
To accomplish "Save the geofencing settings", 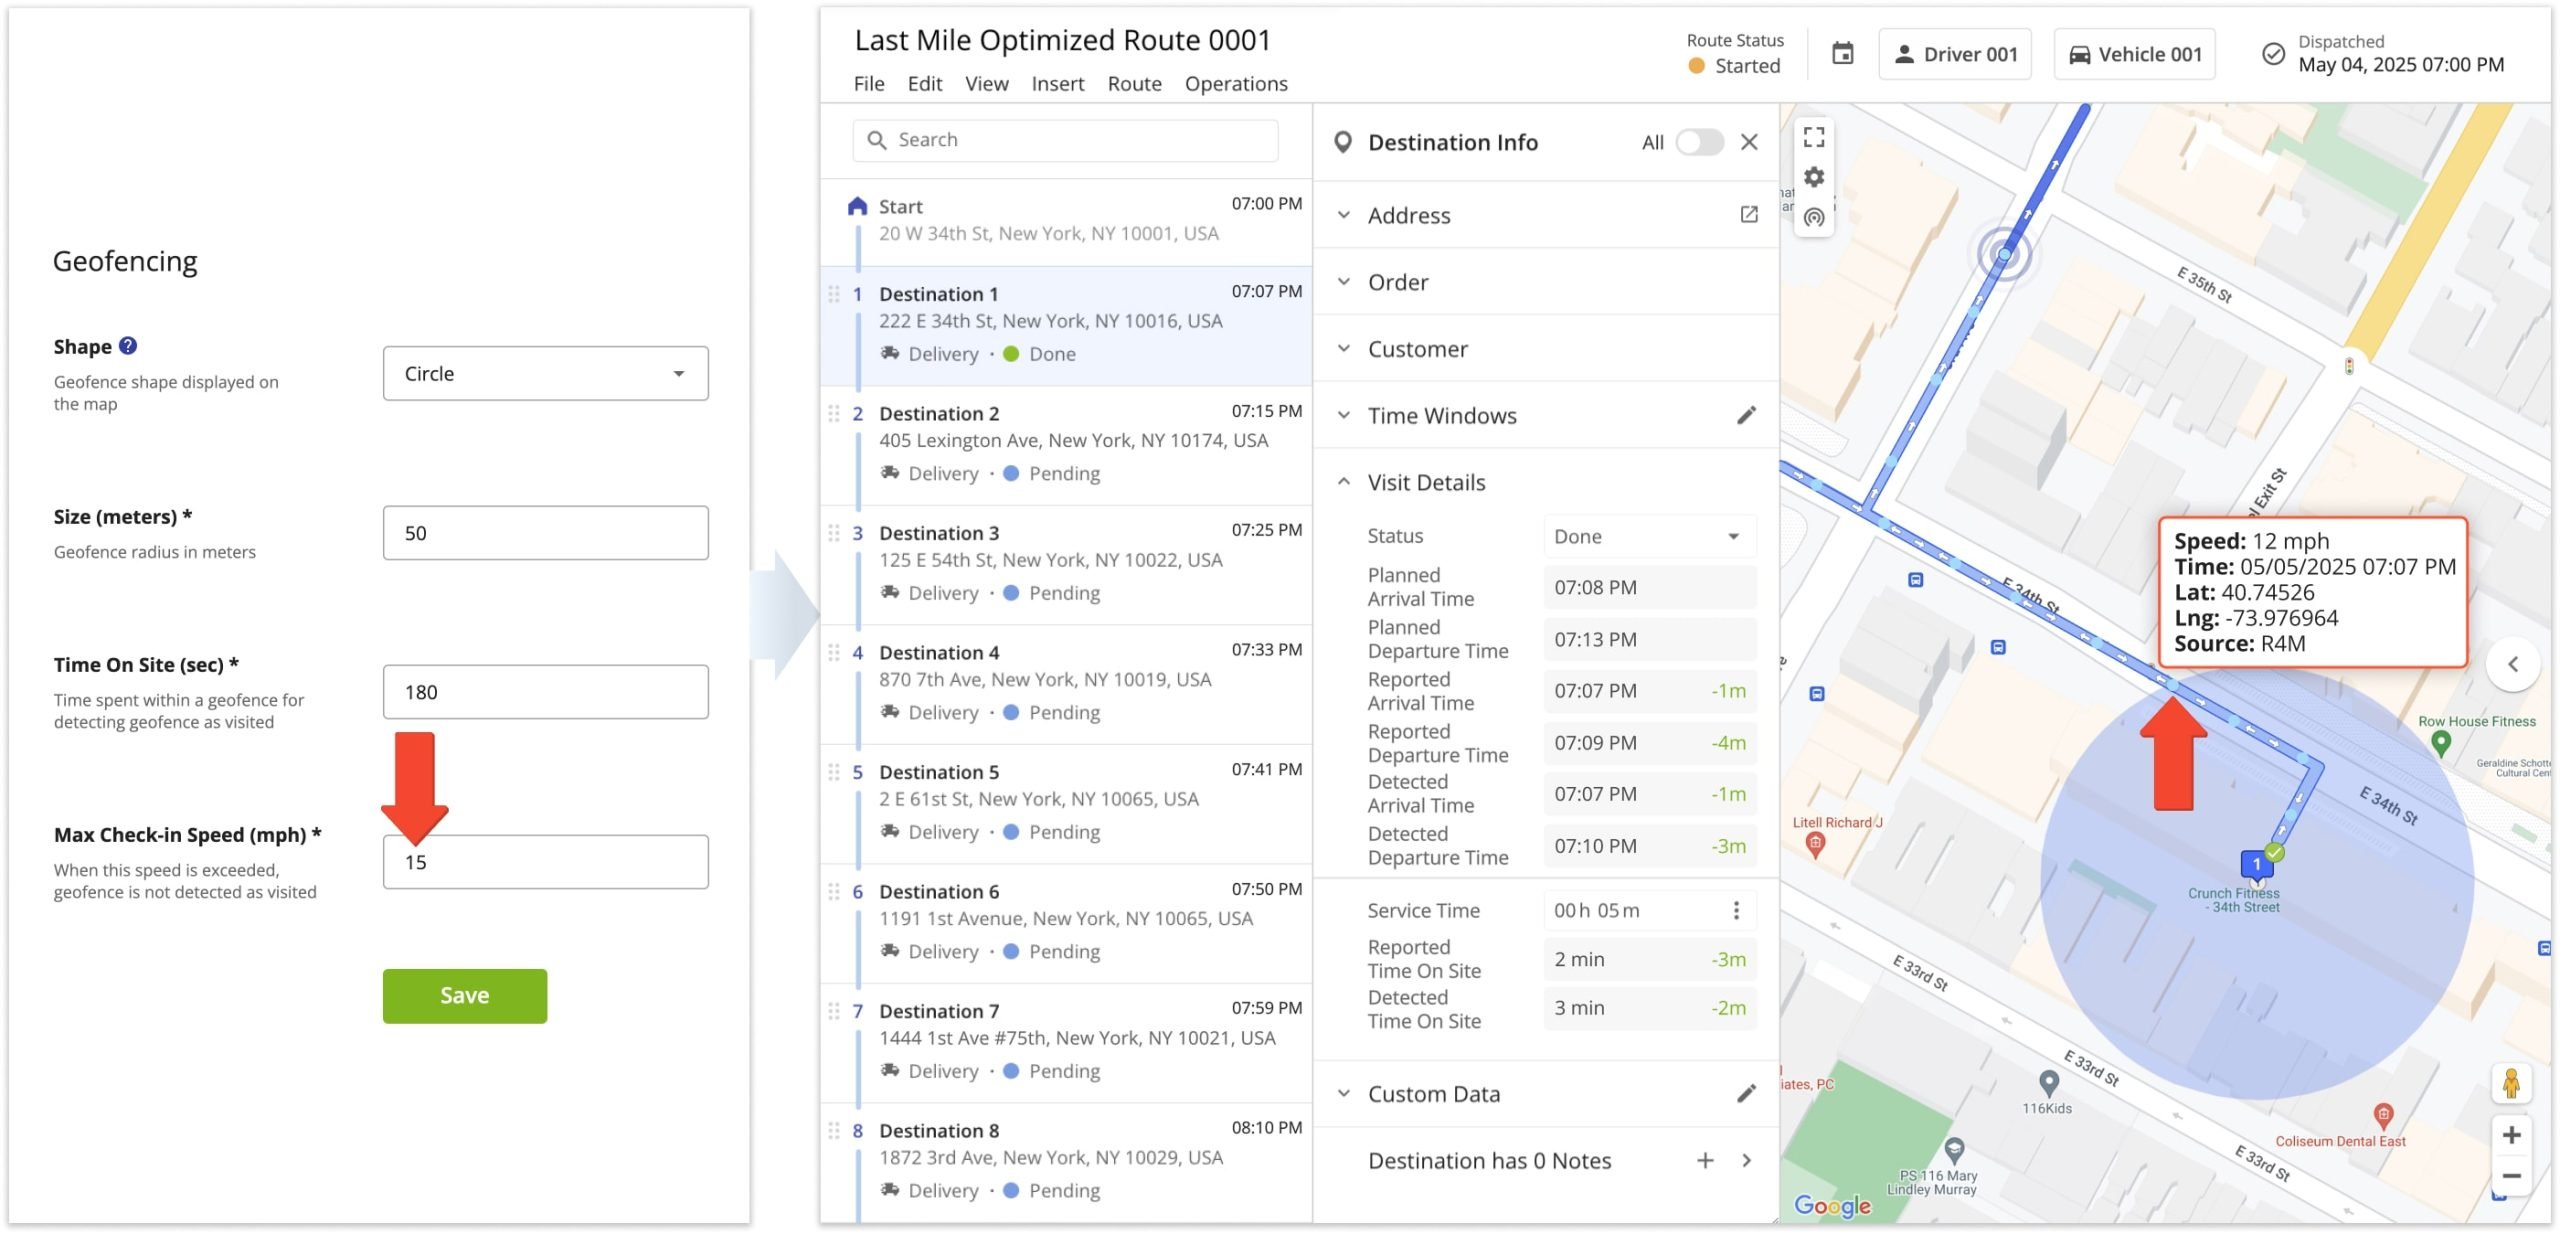I will tap(465, 996).
